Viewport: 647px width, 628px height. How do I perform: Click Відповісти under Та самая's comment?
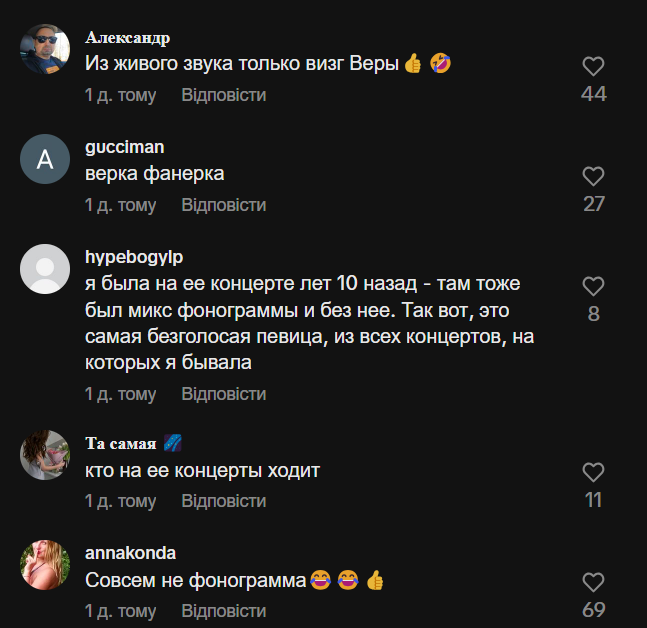[223, 500]
